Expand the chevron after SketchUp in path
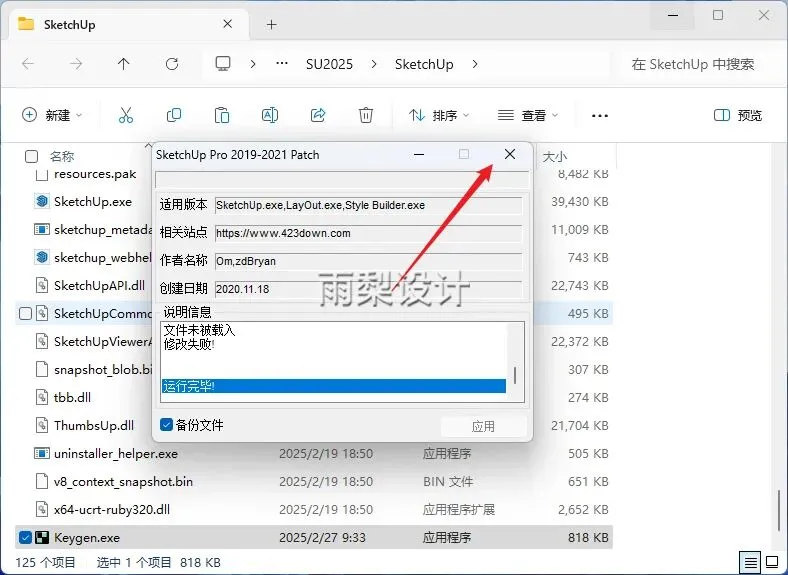The image size is (788, 575). click(x=475, y=64)
